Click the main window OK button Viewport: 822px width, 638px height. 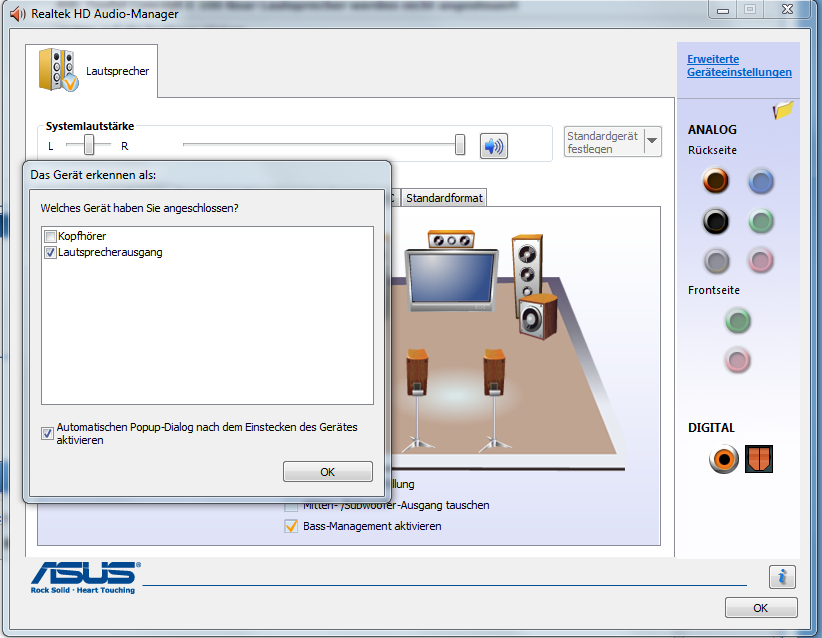[x=761, y=608]
